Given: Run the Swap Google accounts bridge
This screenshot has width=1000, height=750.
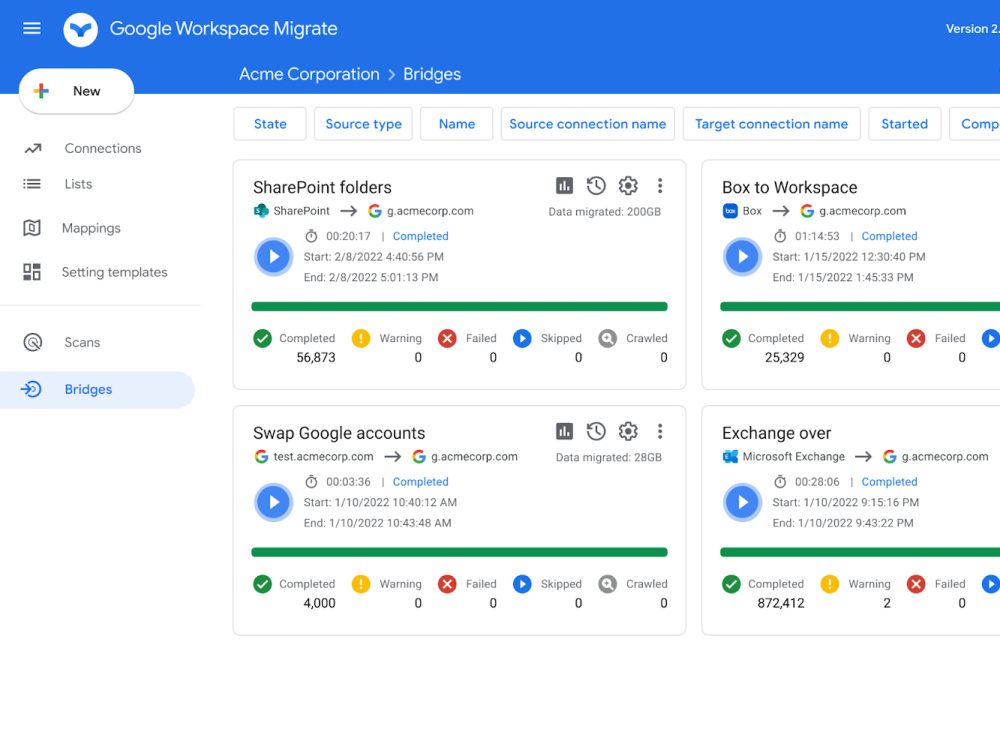Looking at the screenshot, I should click(x=274, y=502).
